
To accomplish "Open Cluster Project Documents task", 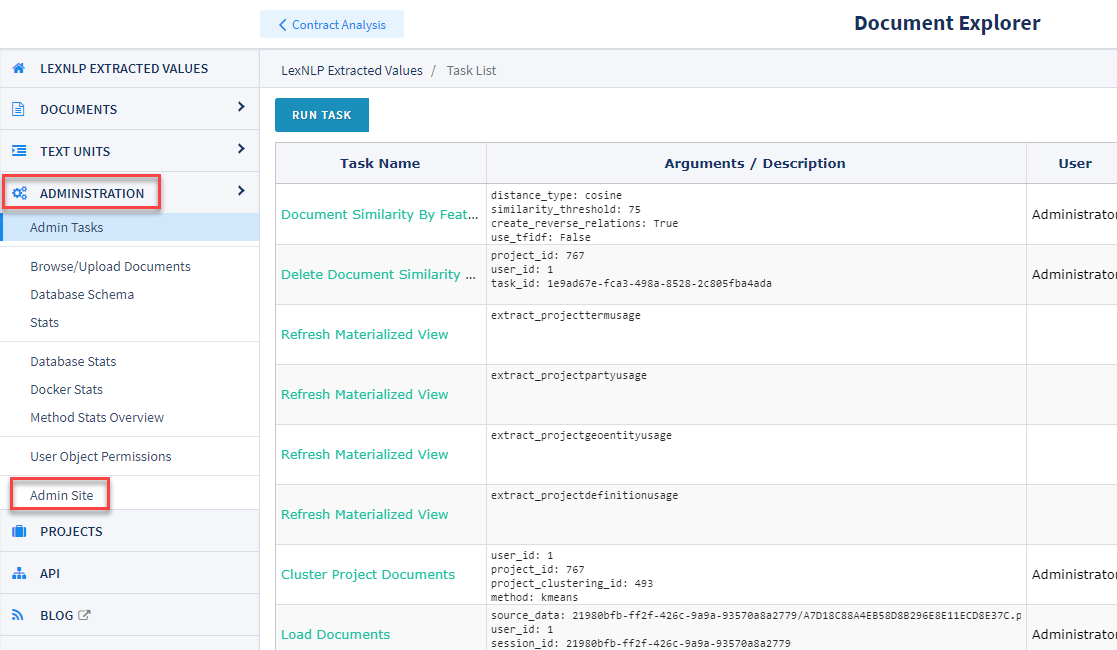I will click(368, 574).
